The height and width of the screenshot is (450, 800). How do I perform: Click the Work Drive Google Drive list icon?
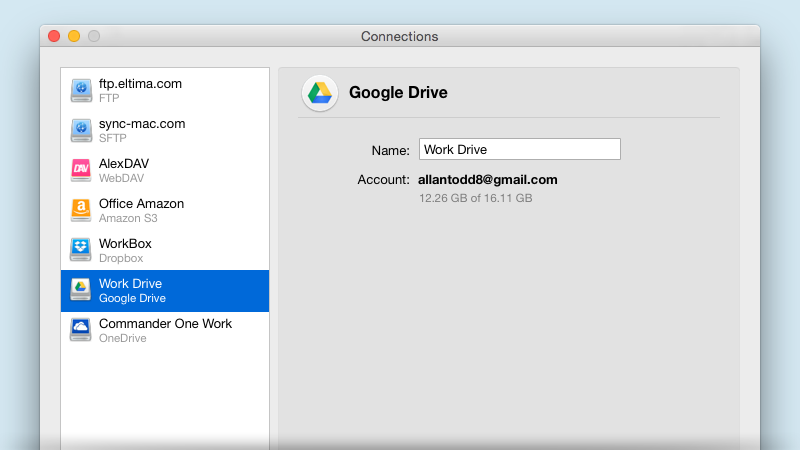coord(81,290)
